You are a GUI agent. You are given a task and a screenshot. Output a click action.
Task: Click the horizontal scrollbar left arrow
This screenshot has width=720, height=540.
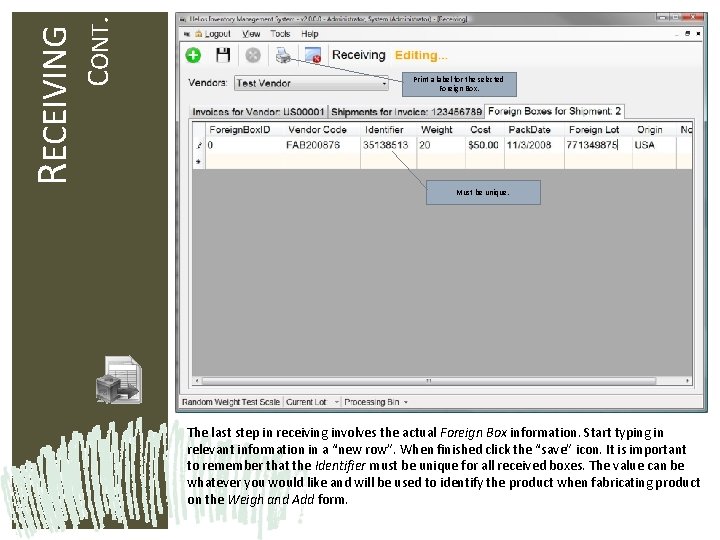click(197, 381)
